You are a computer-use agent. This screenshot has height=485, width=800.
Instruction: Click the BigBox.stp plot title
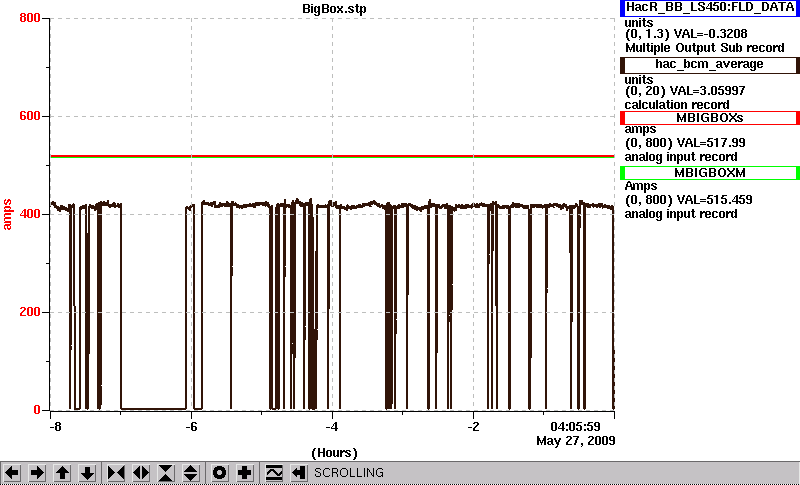click(334, 9)
